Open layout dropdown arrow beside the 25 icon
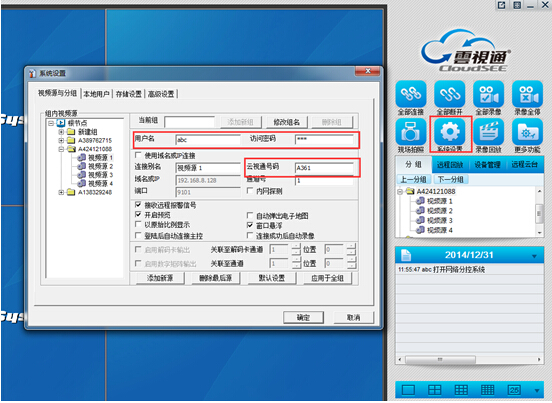 tap(537, 390)
